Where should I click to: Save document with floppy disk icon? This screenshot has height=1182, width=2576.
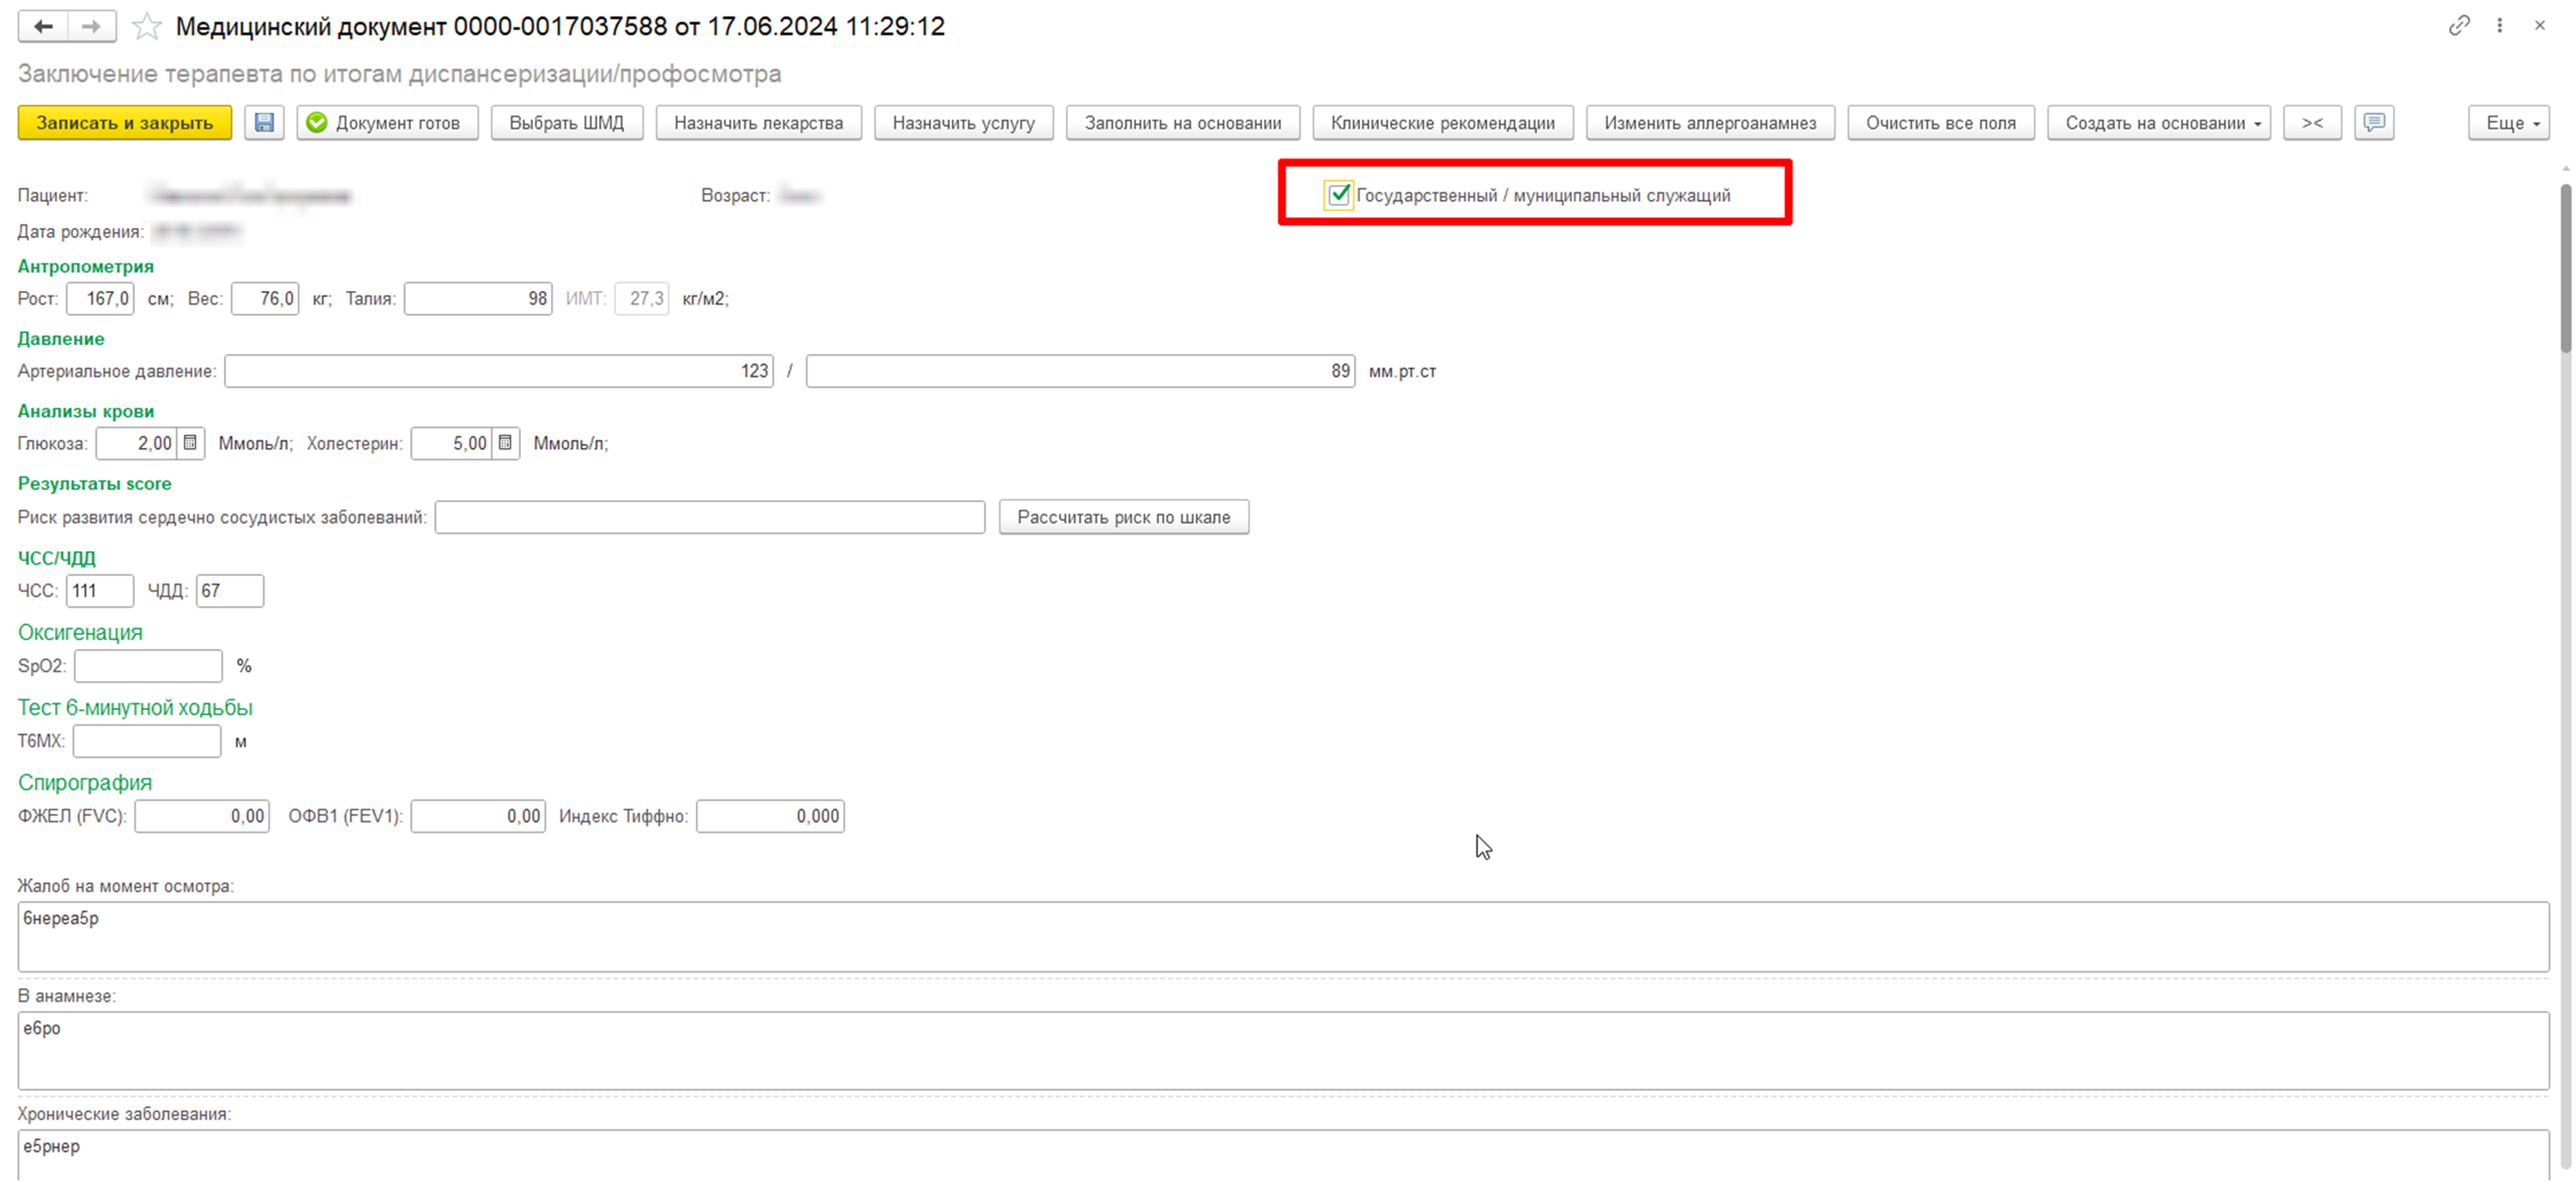tap(264, 123)
